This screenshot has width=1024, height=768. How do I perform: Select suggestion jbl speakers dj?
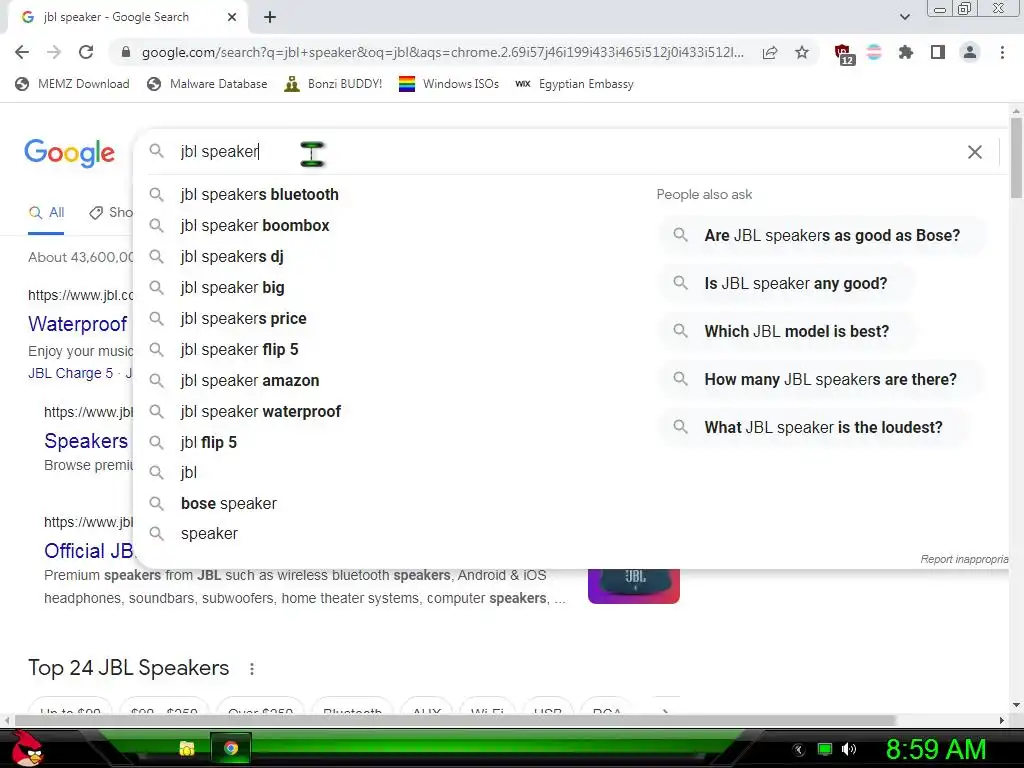[232, 257]
